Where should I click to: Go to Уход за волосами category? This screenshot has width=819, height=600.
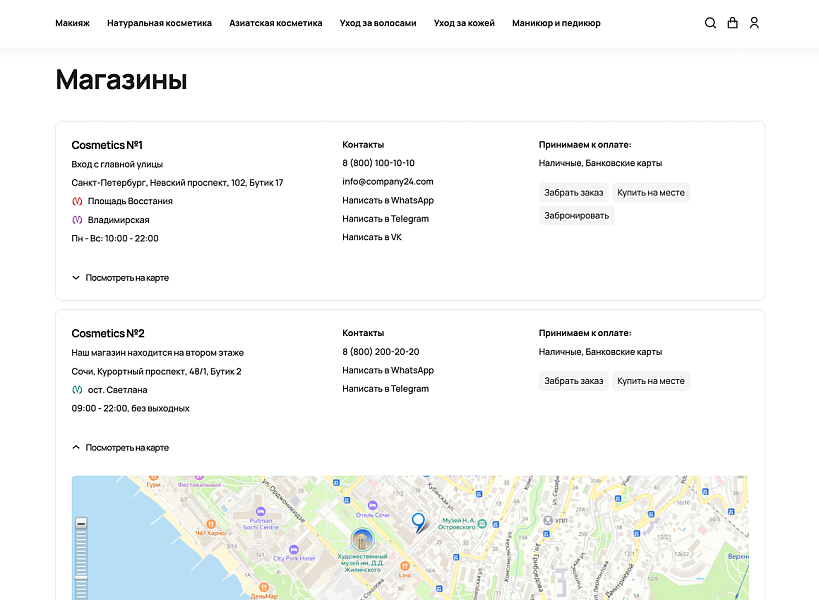pyautogui.click(x=377, y=23)
